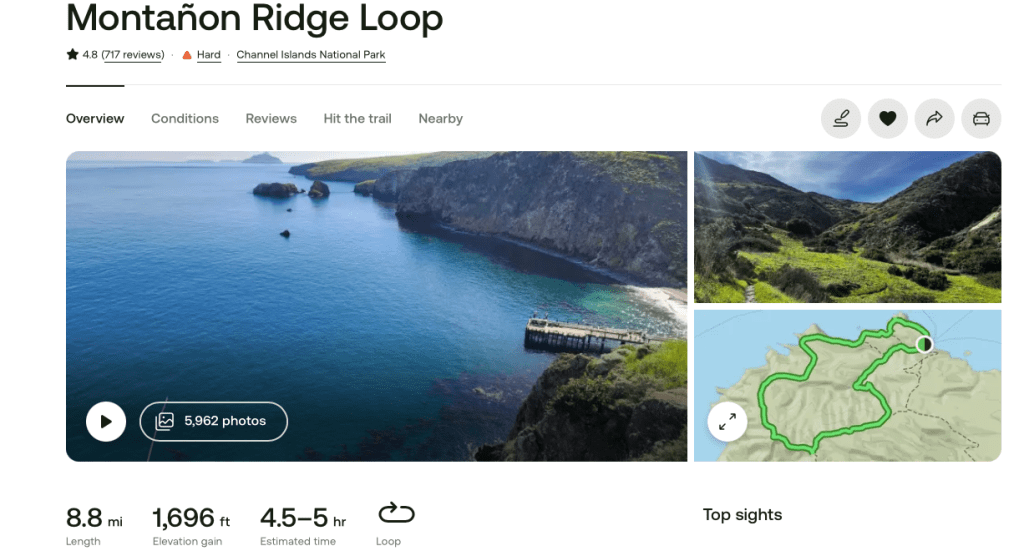Open the 717 reviews link
This screenshot has height=551, width=1024.
coord(133,55)
